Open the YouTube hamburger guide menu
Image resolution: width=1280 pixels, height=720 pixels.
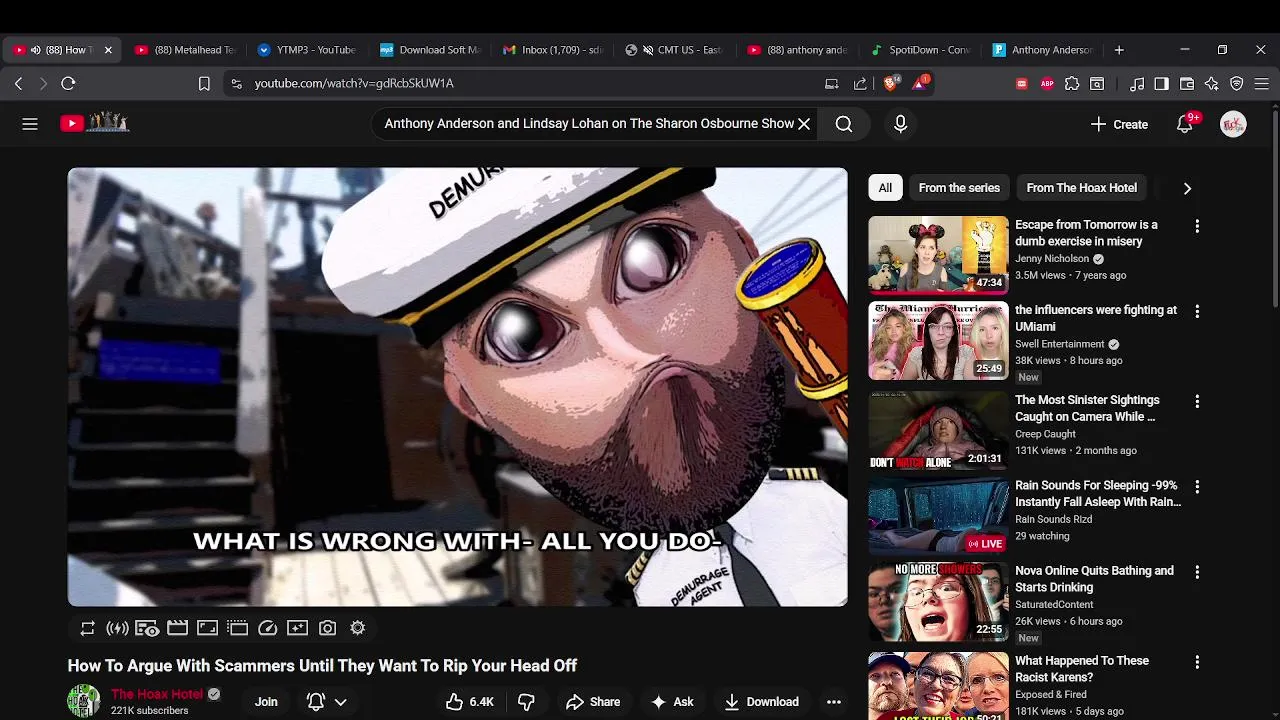[x=30, y=124]
